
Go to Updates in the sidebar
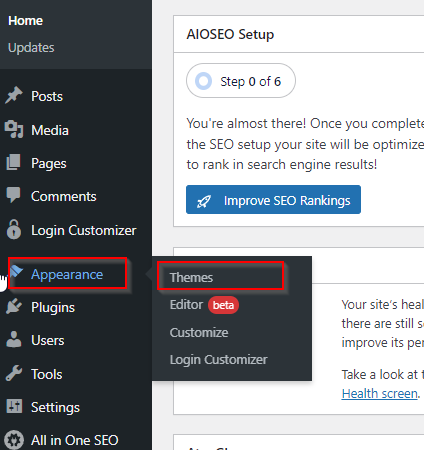point(31,48)
